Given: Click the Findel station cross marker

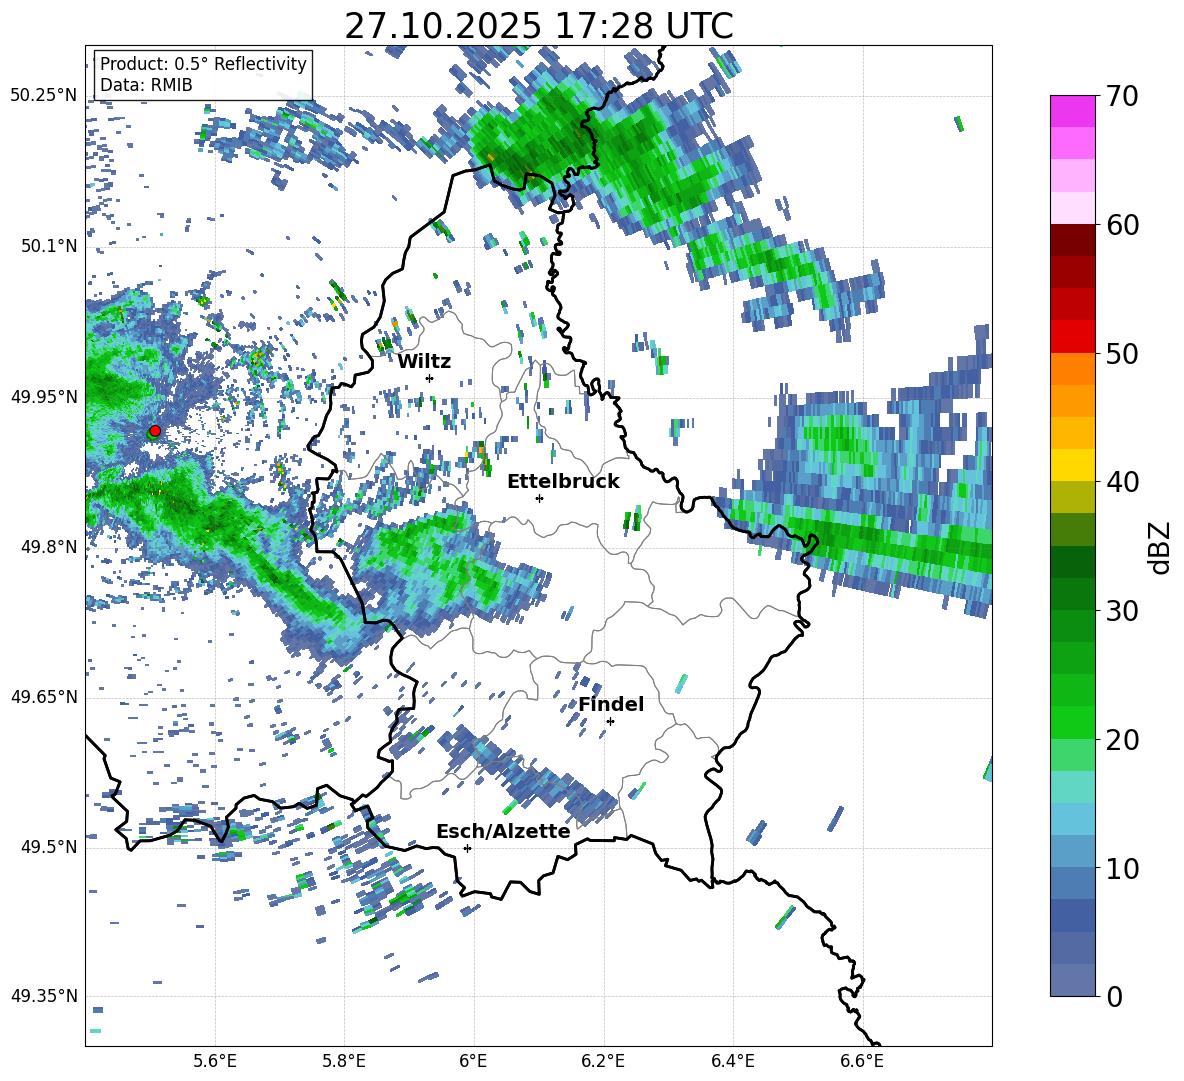Looking at the screenshot, I should click(x=610, y=722).
